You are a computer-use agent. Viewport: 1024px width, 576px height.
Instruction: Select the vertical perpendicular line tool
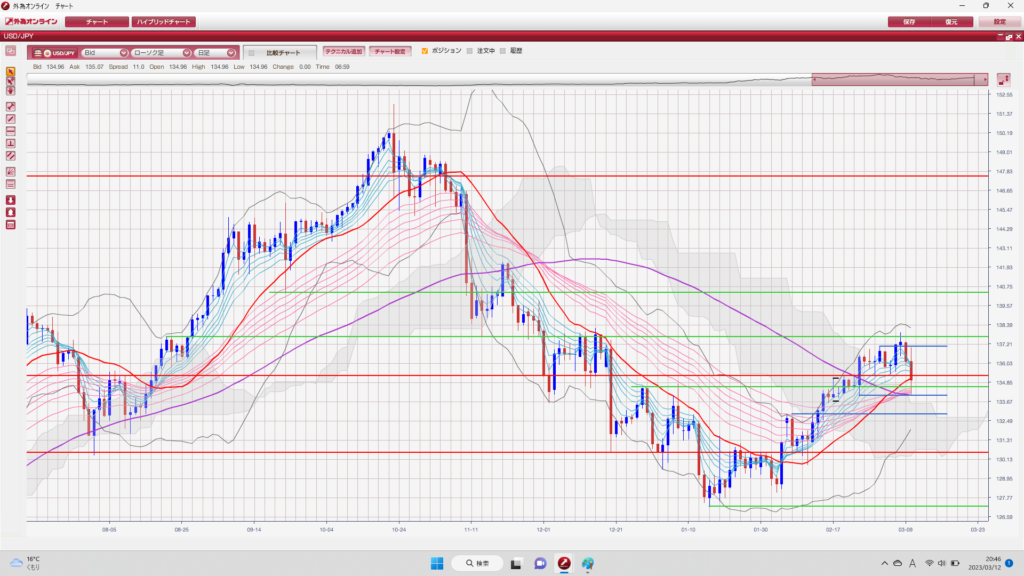(x=10, y=144)
